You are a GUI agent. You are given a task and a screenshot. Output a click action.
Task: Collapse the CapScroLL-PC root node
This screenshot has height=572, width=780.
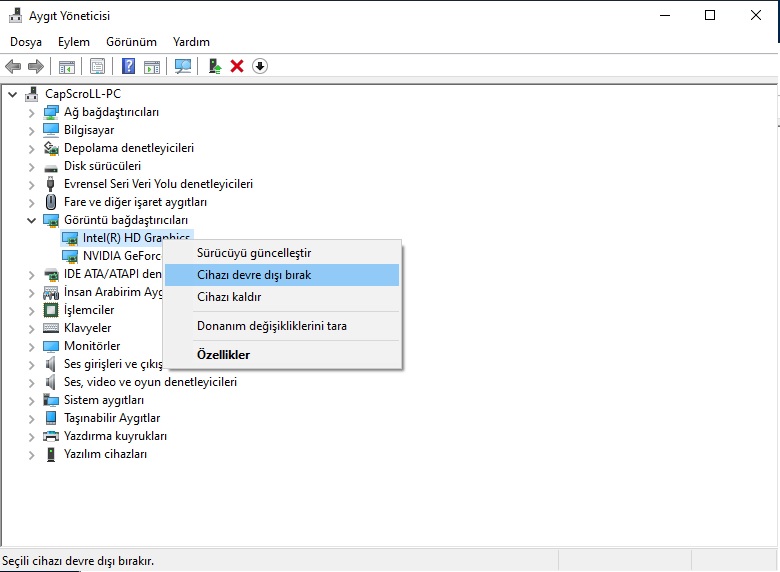(x=12, y=94)
